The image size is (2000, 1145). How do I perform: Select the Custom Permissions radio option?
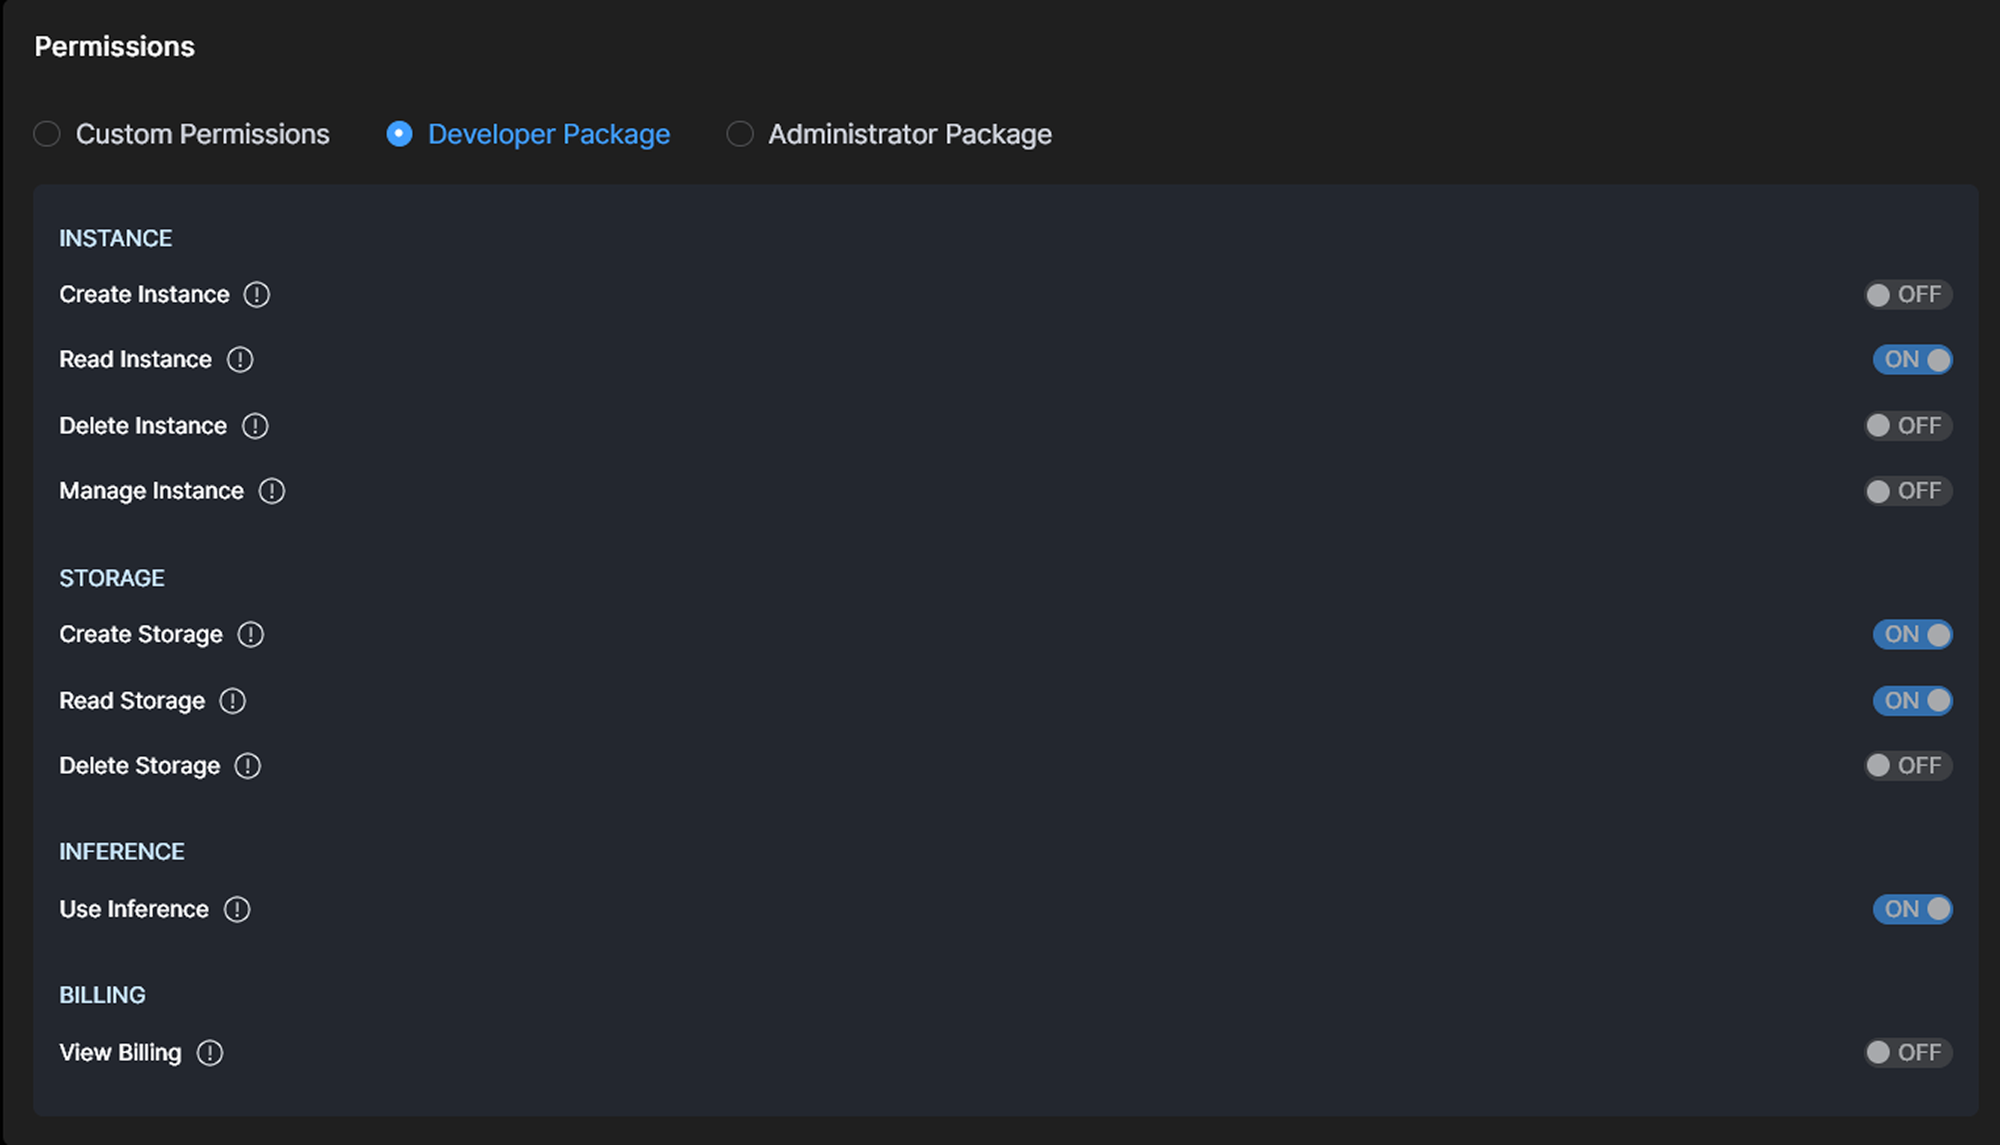[47, 134]
